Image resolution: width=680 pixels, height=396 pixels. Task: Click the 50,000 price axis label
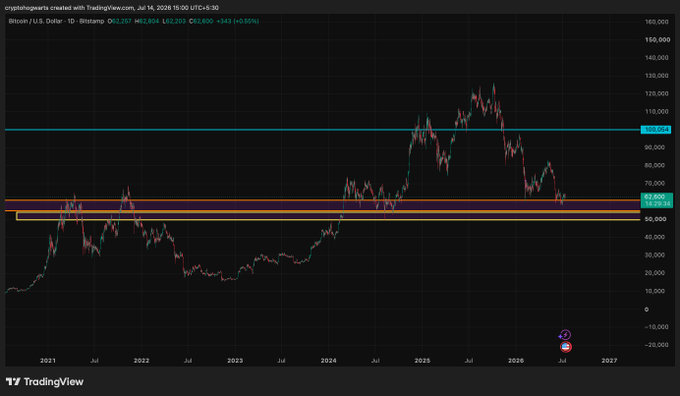(x=655, y=219)
